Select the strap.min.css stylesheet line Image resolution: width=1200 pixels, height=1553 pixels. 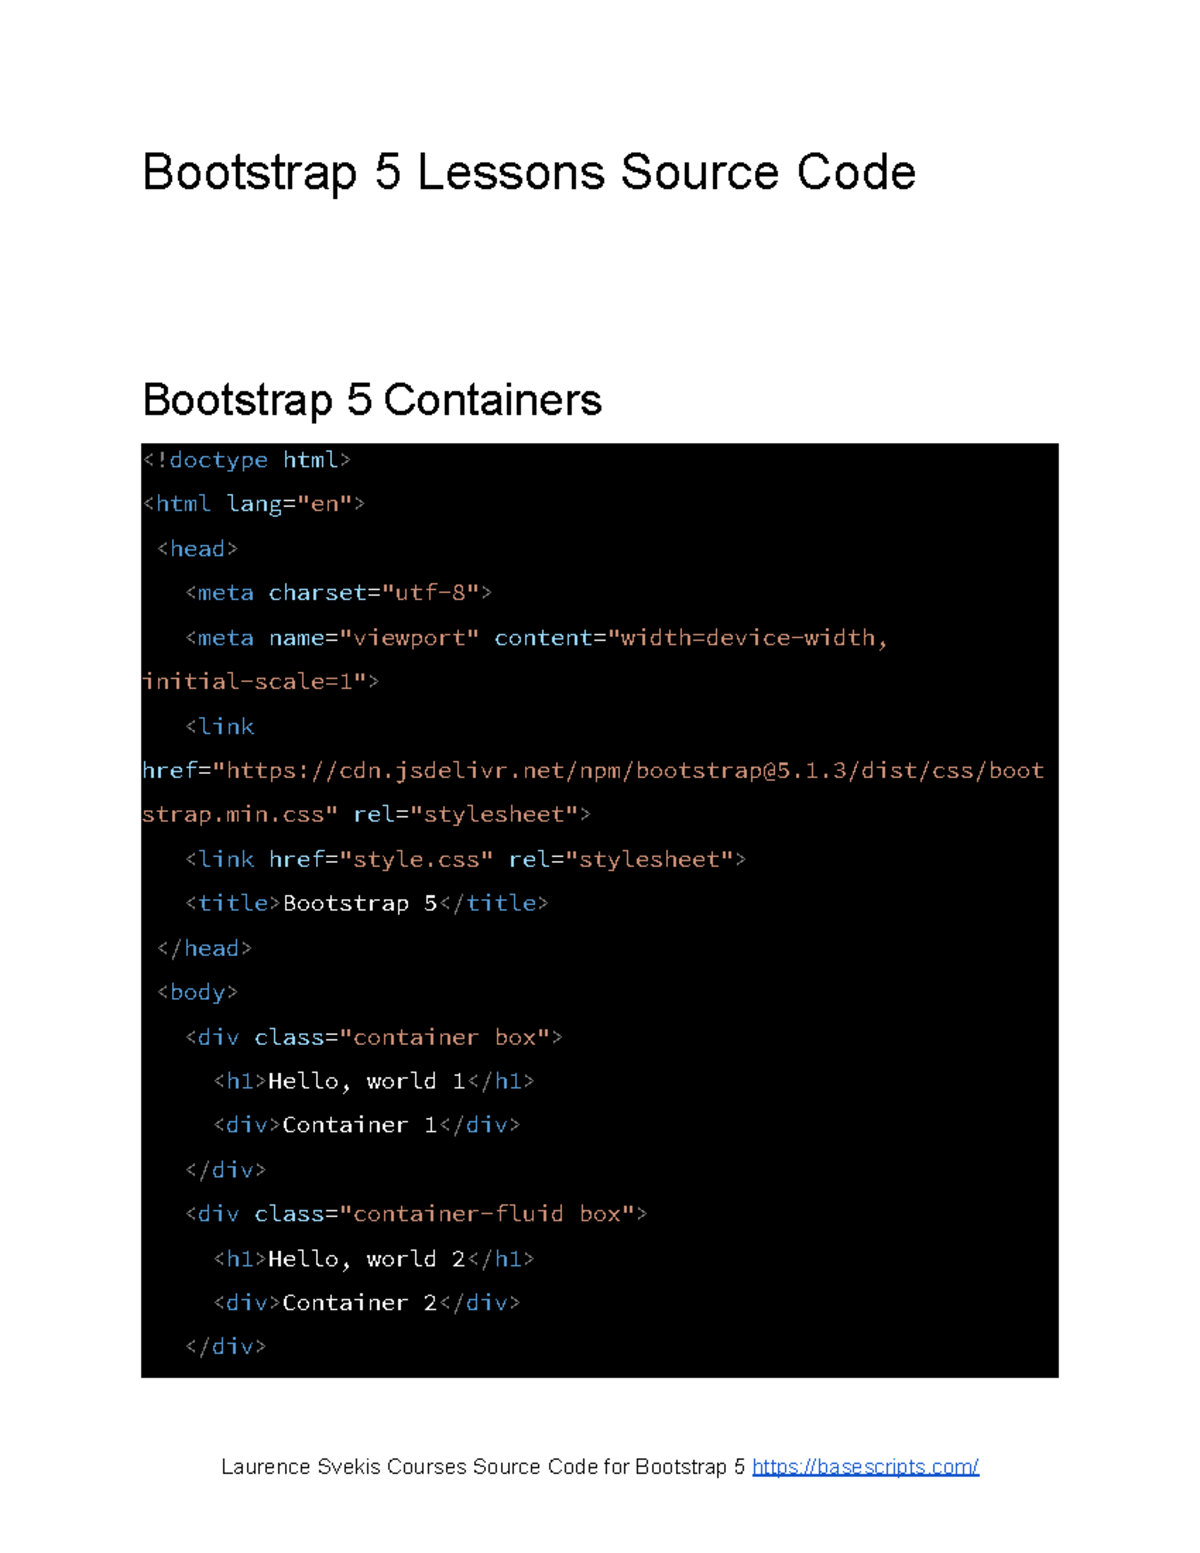[366, 815]
